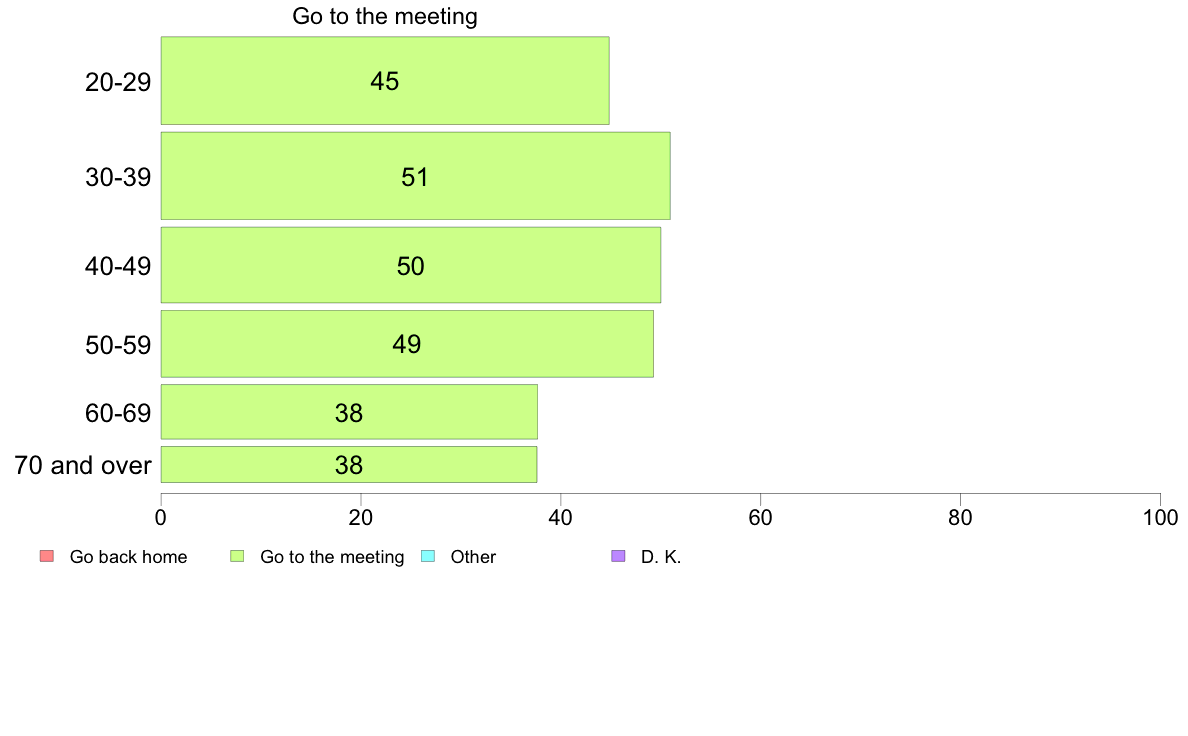Select the 70 and over bar
Image resolution: width=1188 pixels, height=736 pixels.
pos(349,465)
